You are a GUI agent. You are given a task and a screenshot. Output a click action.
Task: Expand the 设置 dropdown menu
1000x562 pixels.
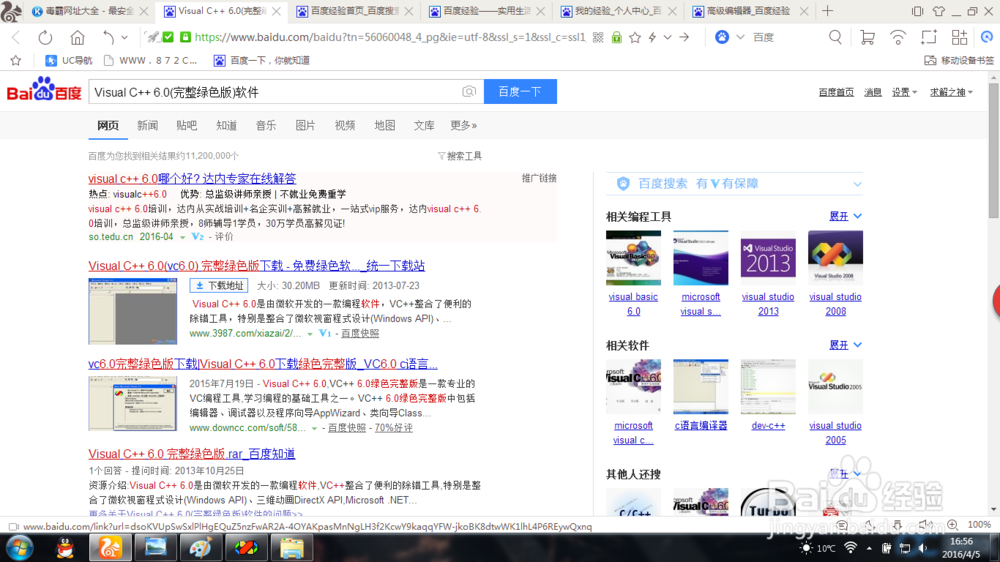pyautogui.click(x=904, y=92)
